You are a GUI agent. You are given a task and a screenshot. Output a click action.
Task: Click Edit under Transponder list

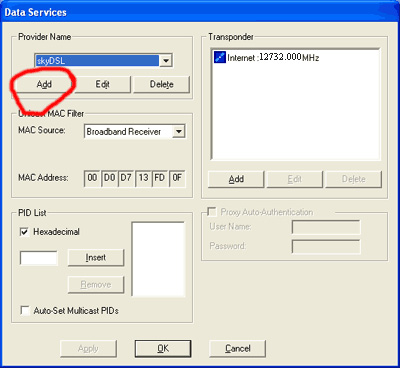[x=295, y=179]
